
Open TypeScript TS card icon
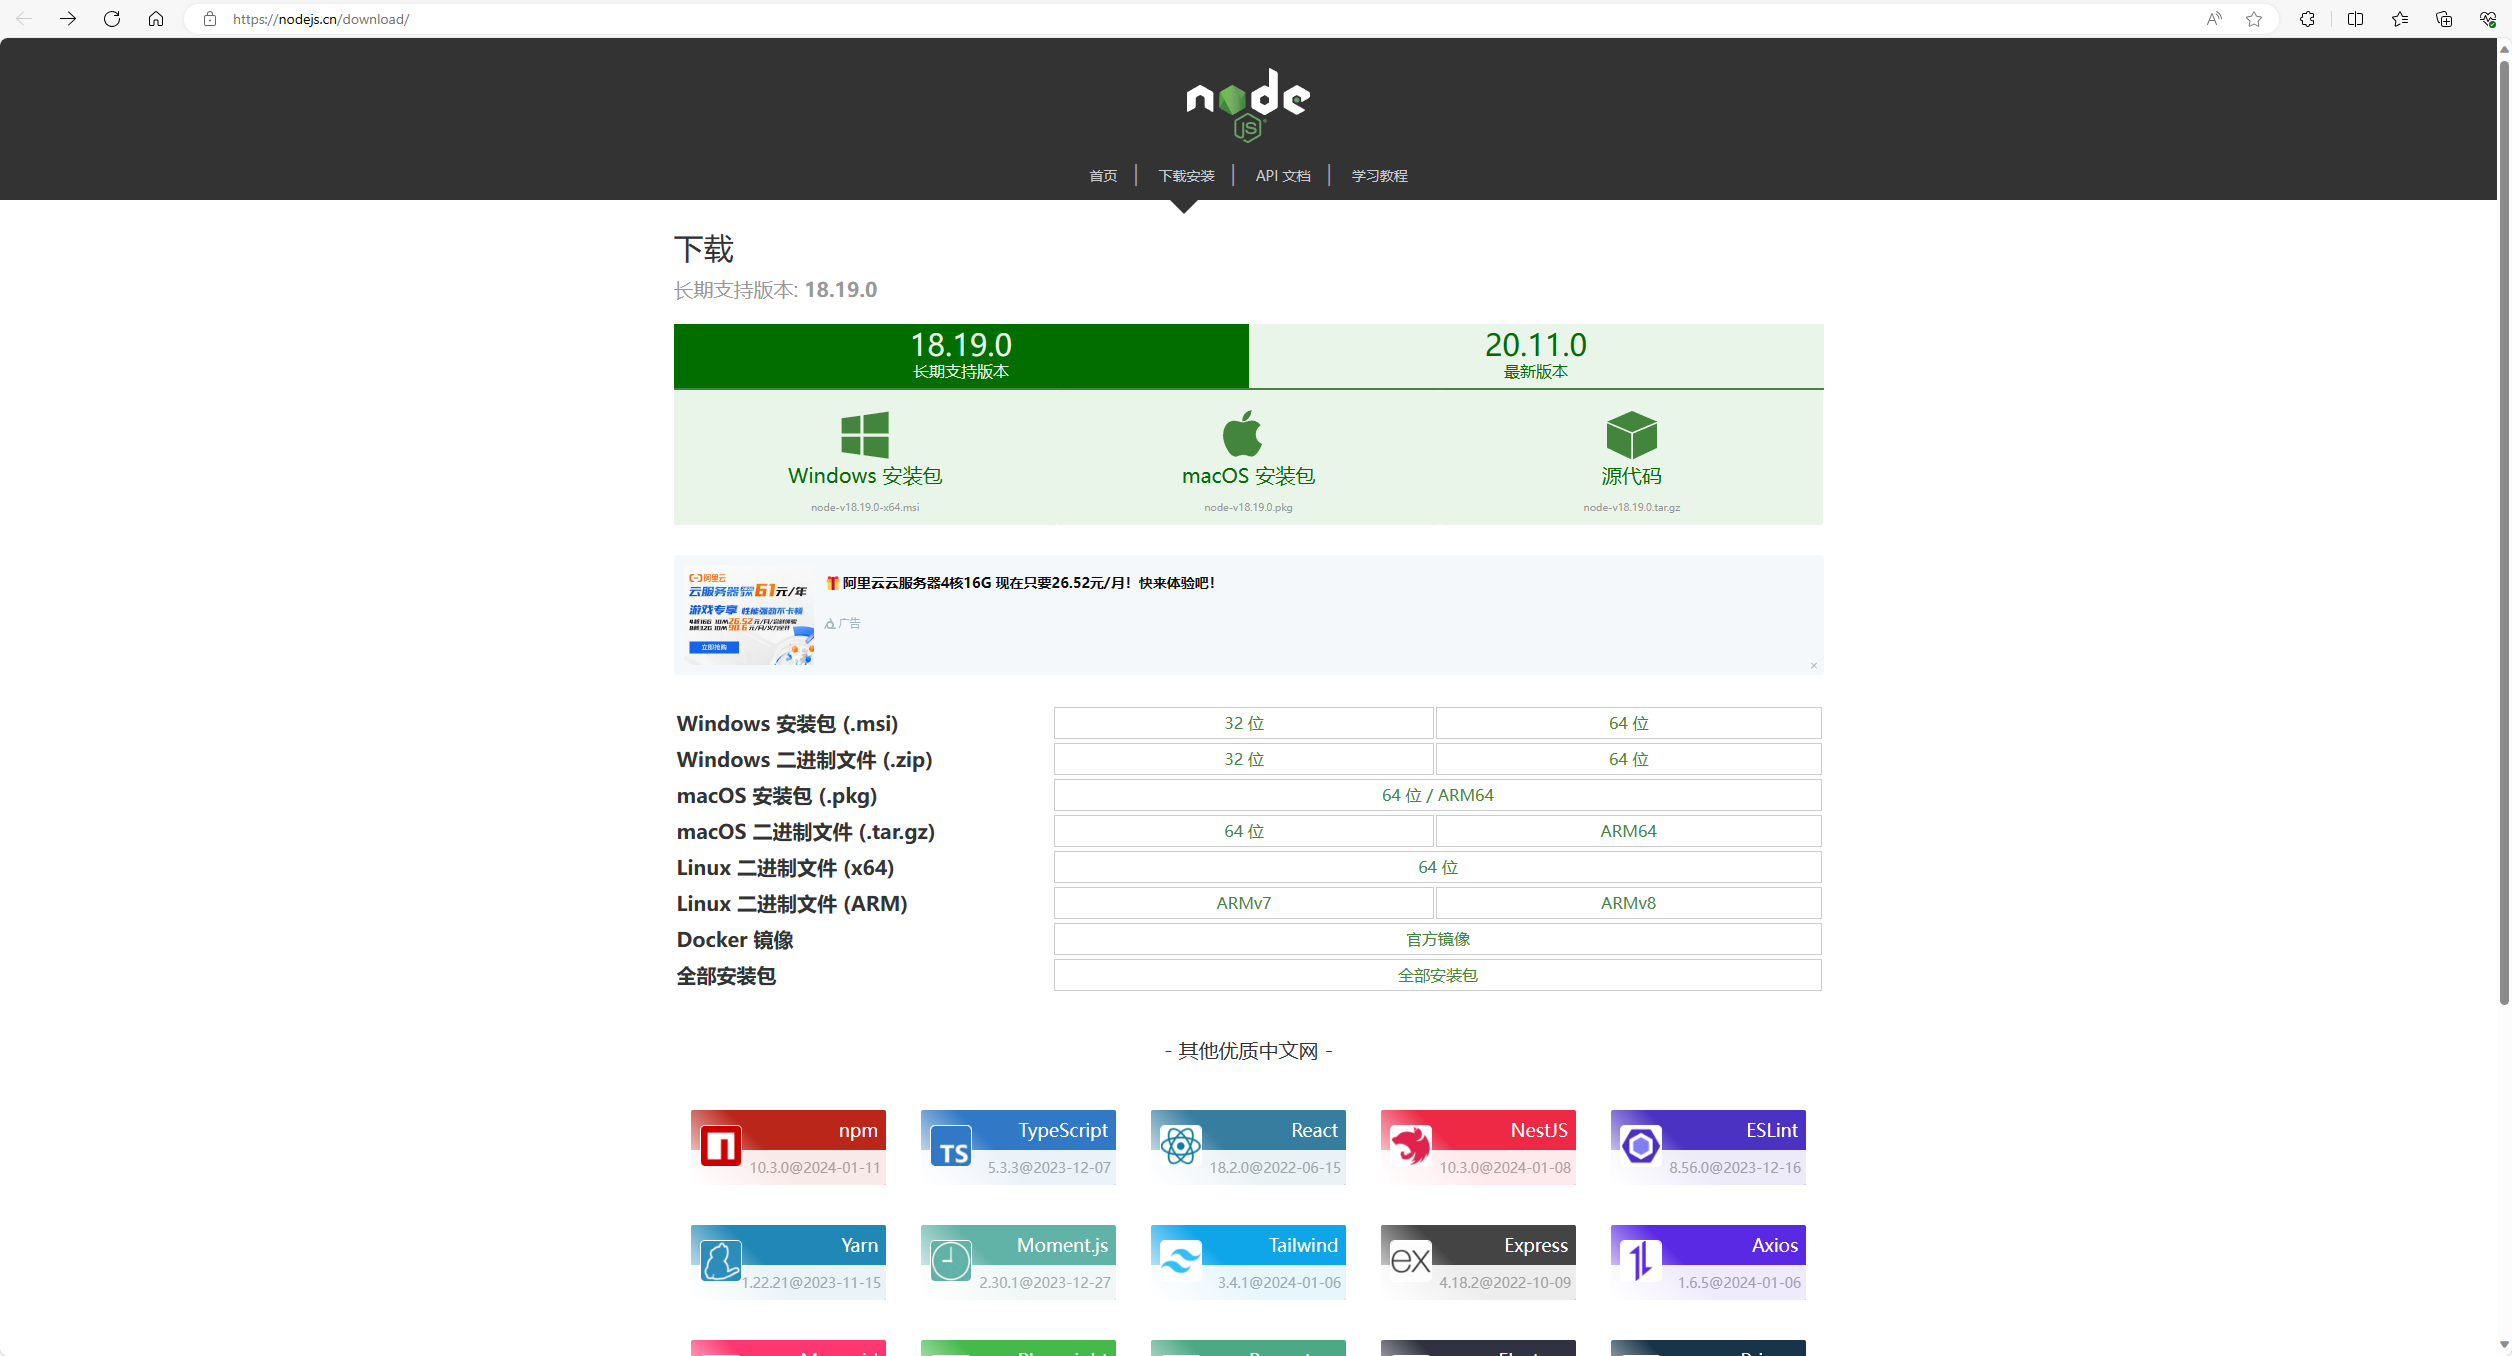tap(951, 1146)
